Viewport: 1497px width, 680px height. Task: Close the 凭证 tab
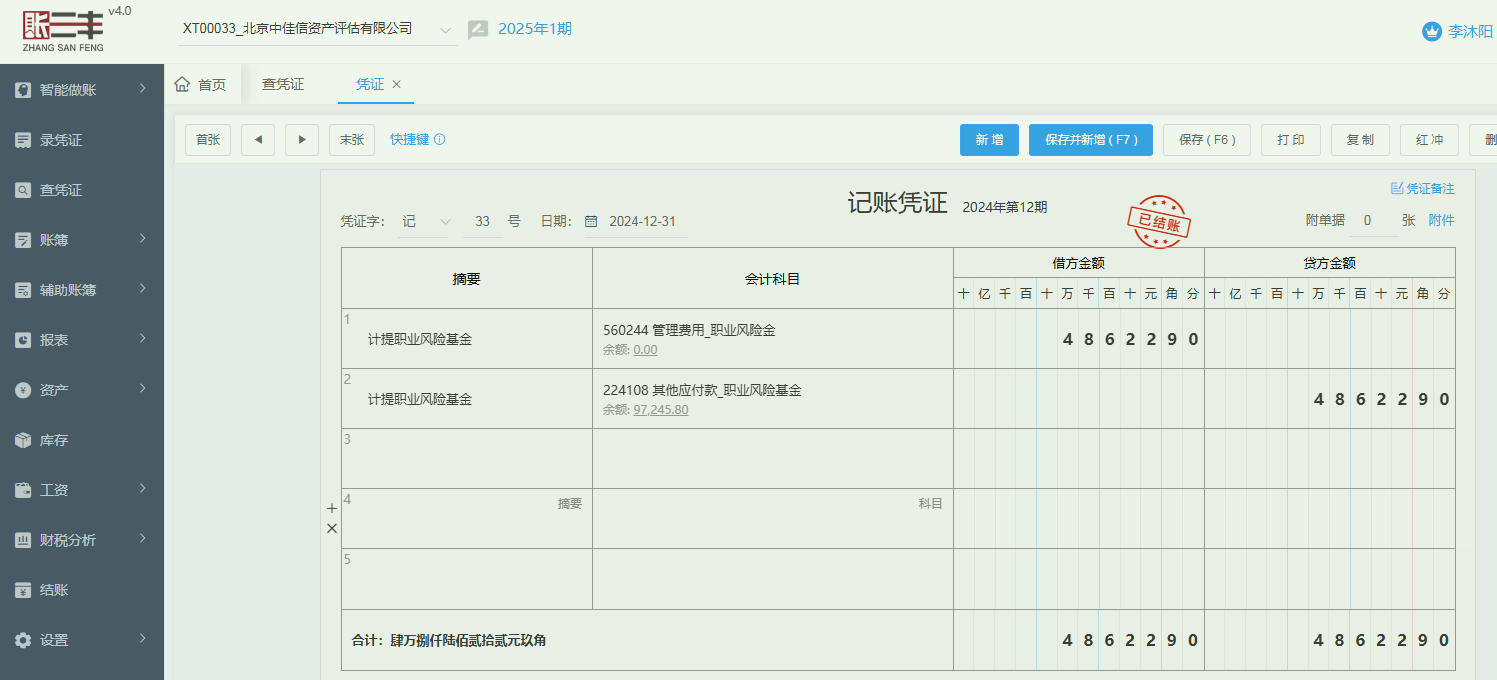coord(396,85)
